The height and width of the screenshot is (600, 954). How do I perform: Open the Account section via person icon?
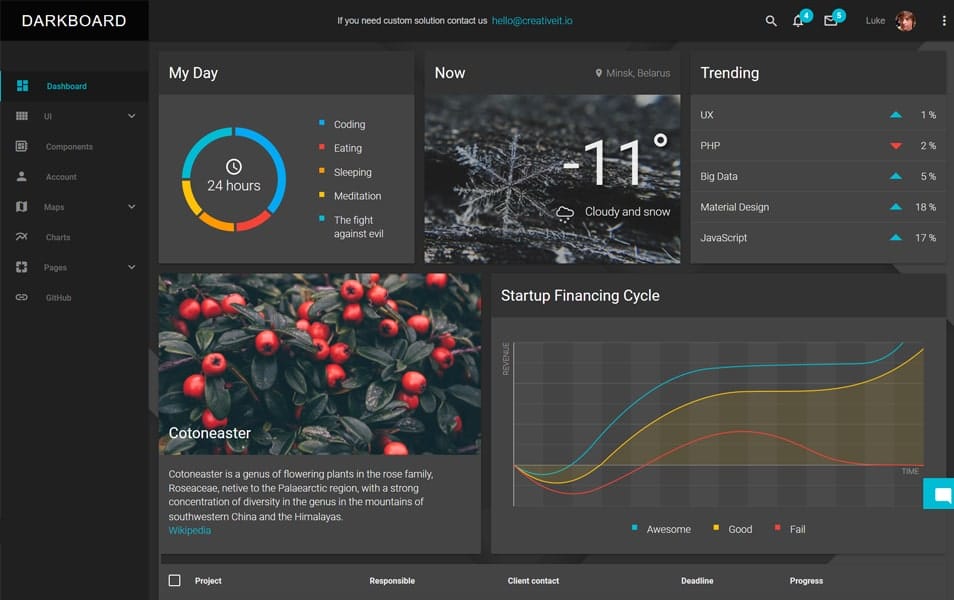click(x=22, y=176)
